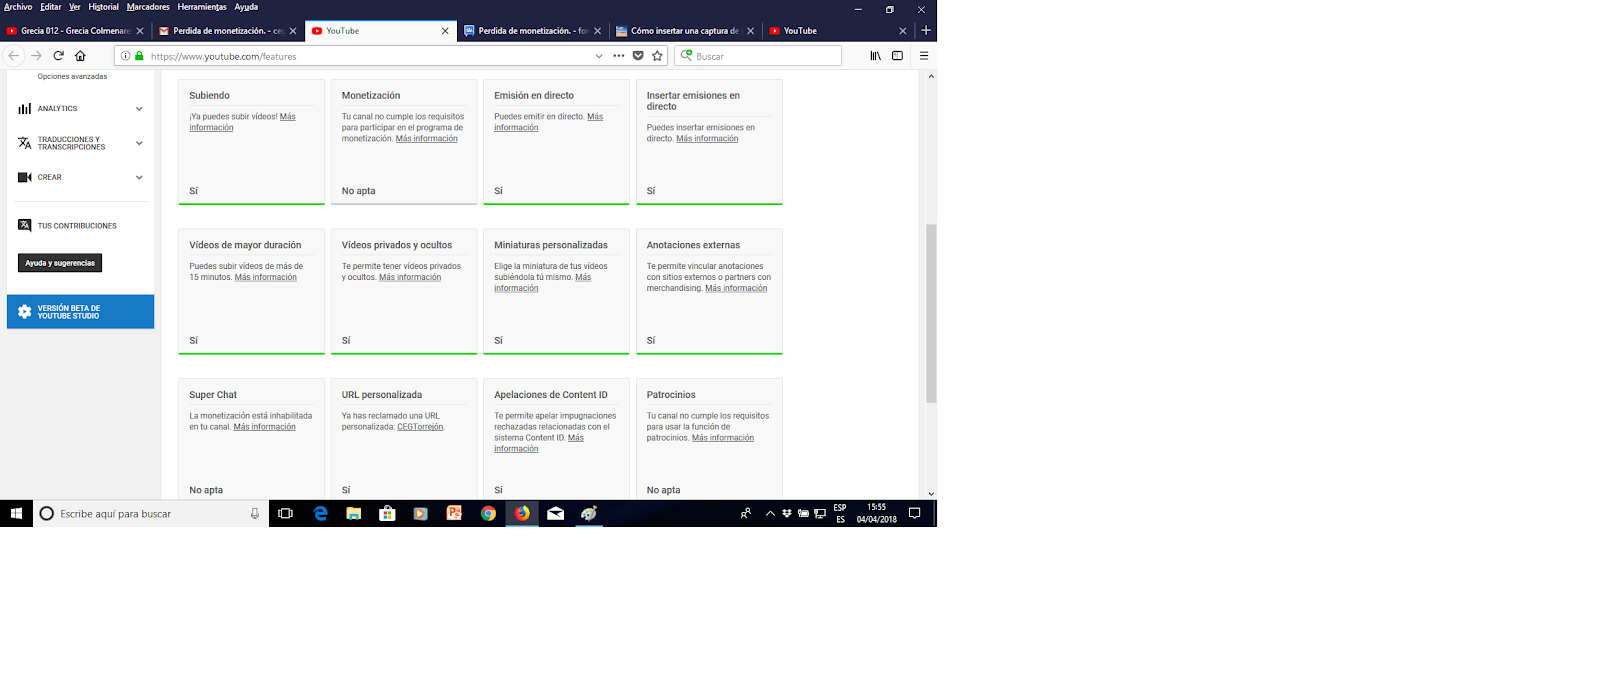Switch to the Cómo insertar una captura tab
1600x700 pixels.
(685, 30)
